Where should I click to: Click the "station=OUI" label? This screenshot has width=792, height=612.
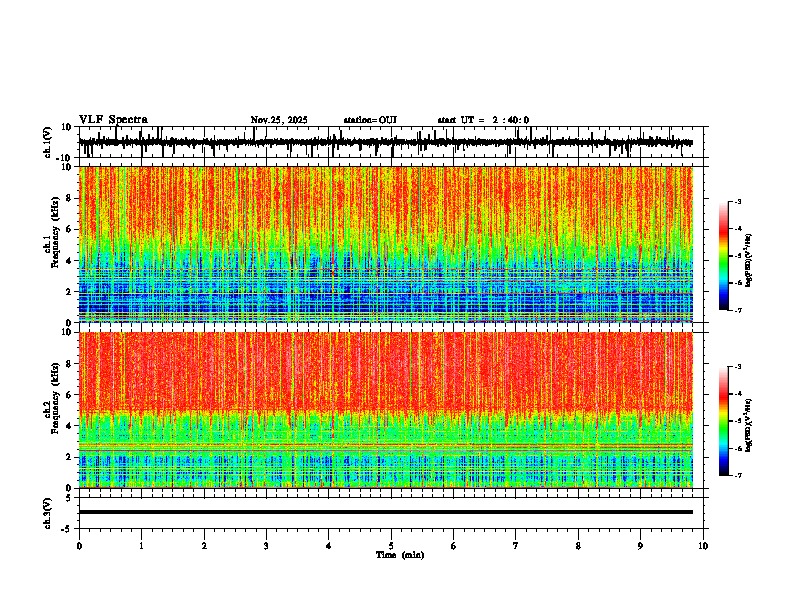370,120
